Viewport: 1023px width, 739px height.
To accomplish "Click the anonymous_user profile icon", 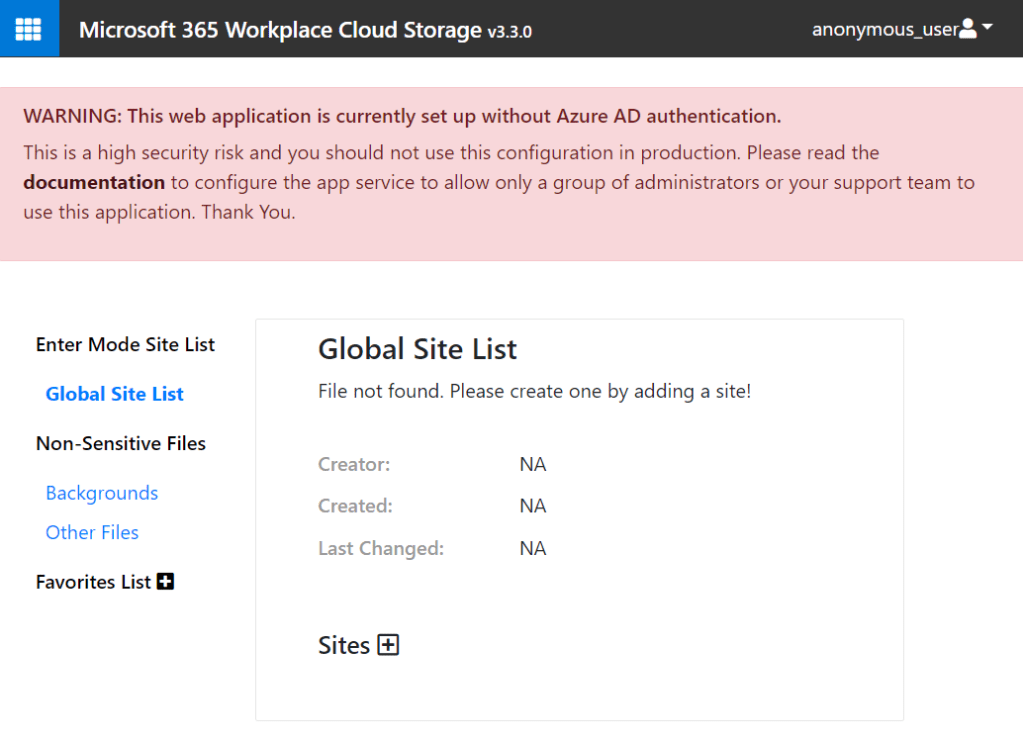I will [968, 29].
